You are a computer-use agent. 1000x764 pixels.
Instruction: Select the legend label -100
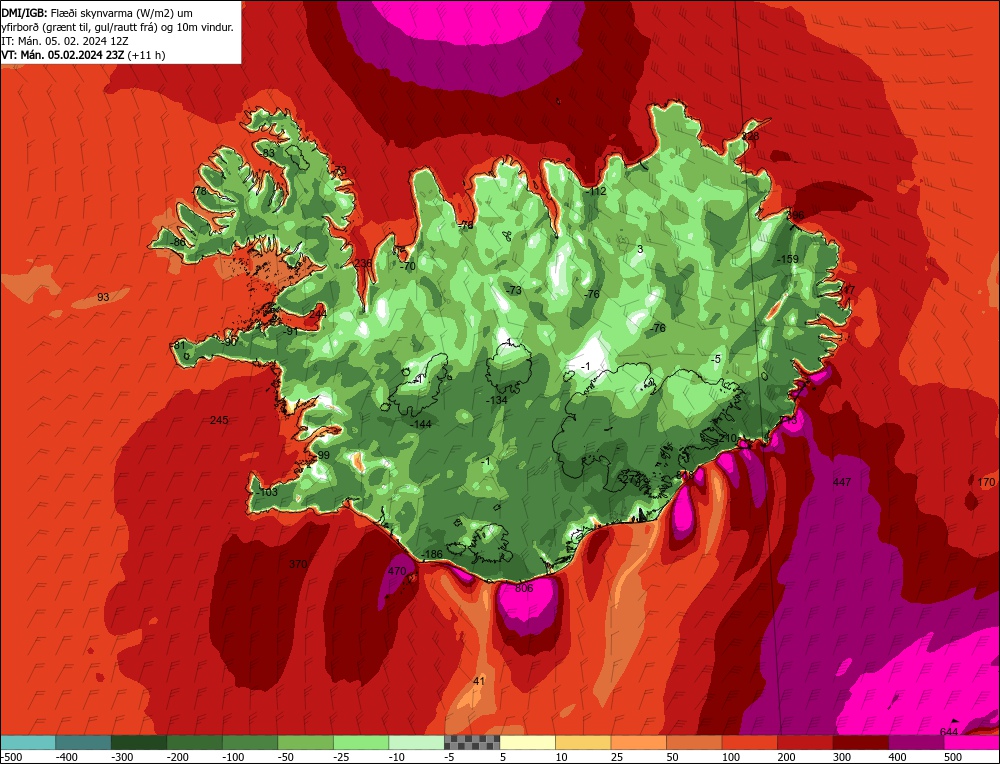(x=233, y=757)
